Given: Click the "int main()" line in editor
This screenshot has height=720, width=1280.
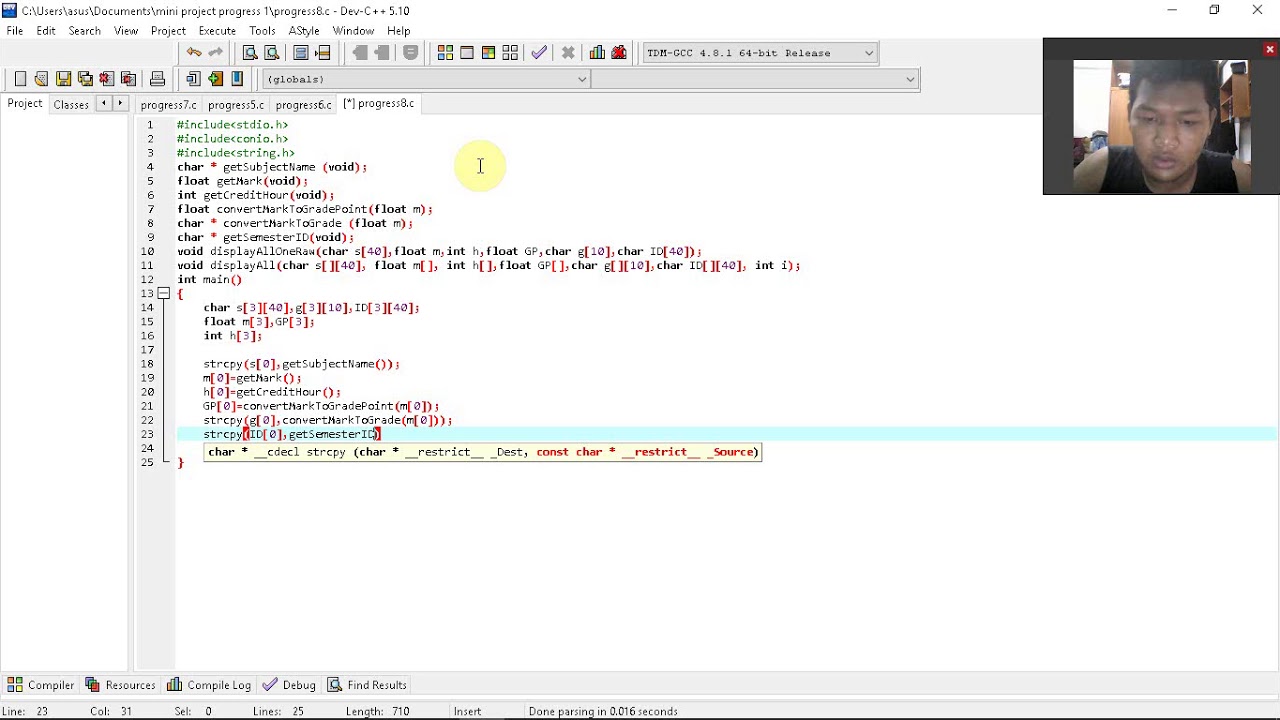Looking at the screenshot, I should point(209,280).
